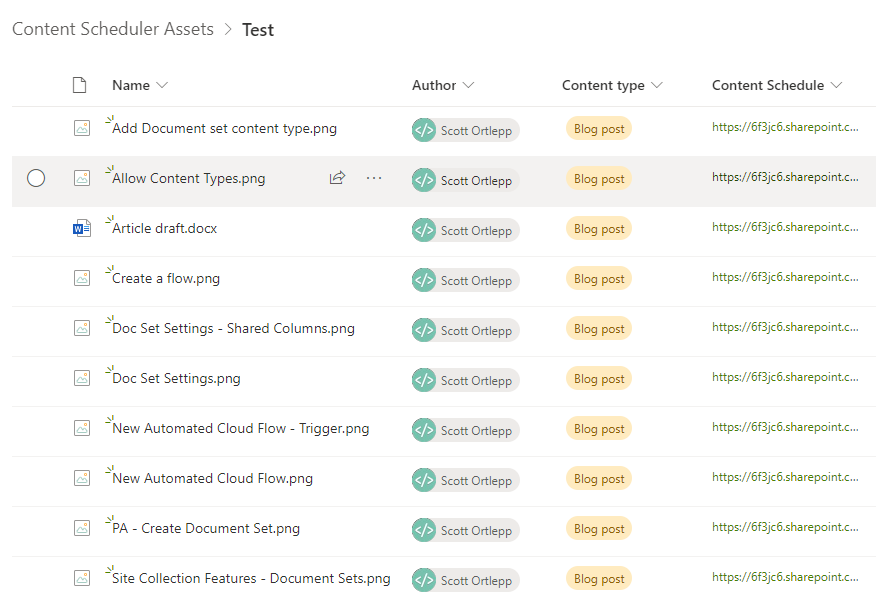The height and width of the screenshot is (605, 876).
Task: Click author avatar in Site Collection Features row
Action: (424, 580)
